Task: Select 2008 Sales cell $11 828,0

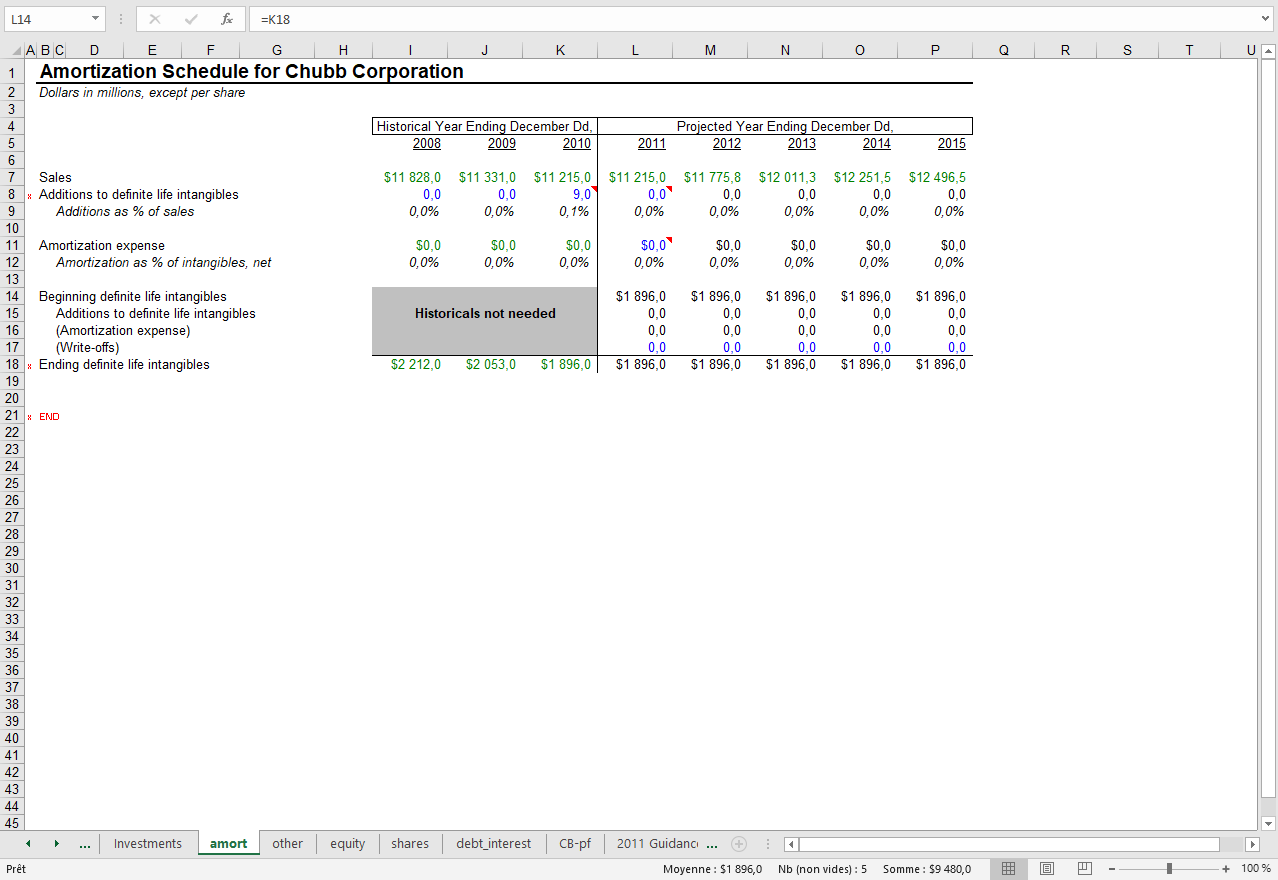Action: pos(410,177)
